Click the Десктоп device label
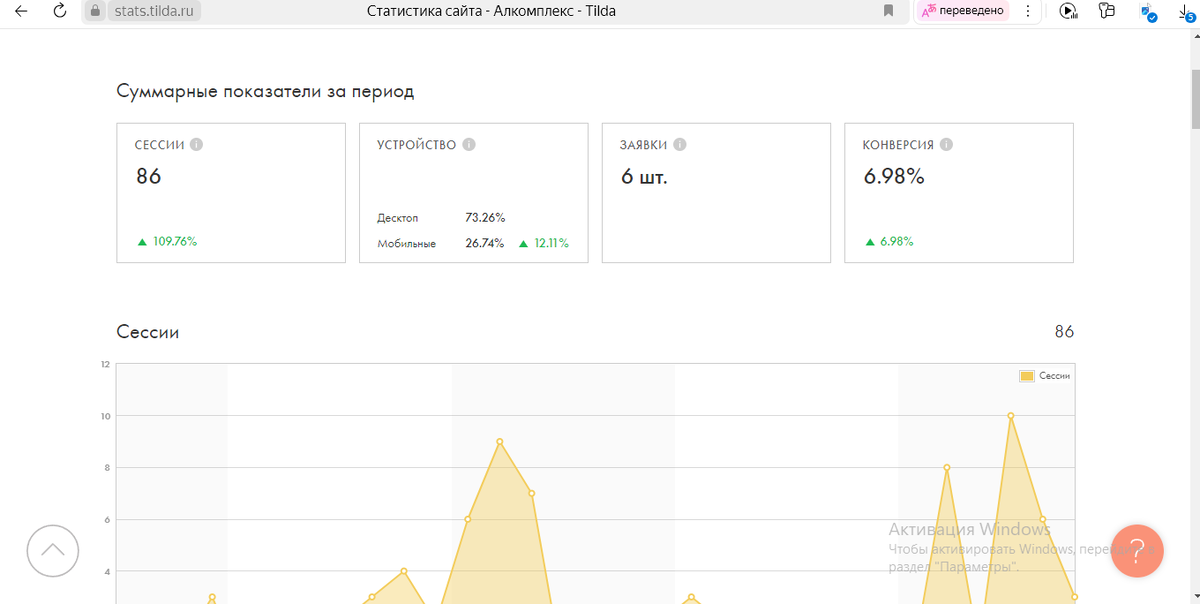The width and height of the screenshot is (1200, 604). click(398, 218)
